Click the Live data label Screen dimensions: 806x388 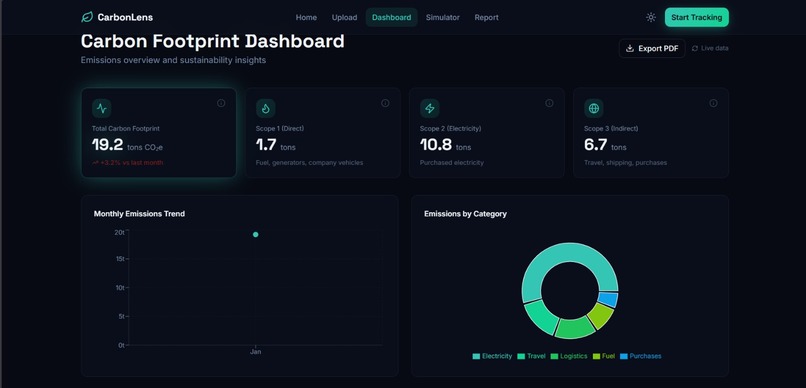[x=715, y=48]
